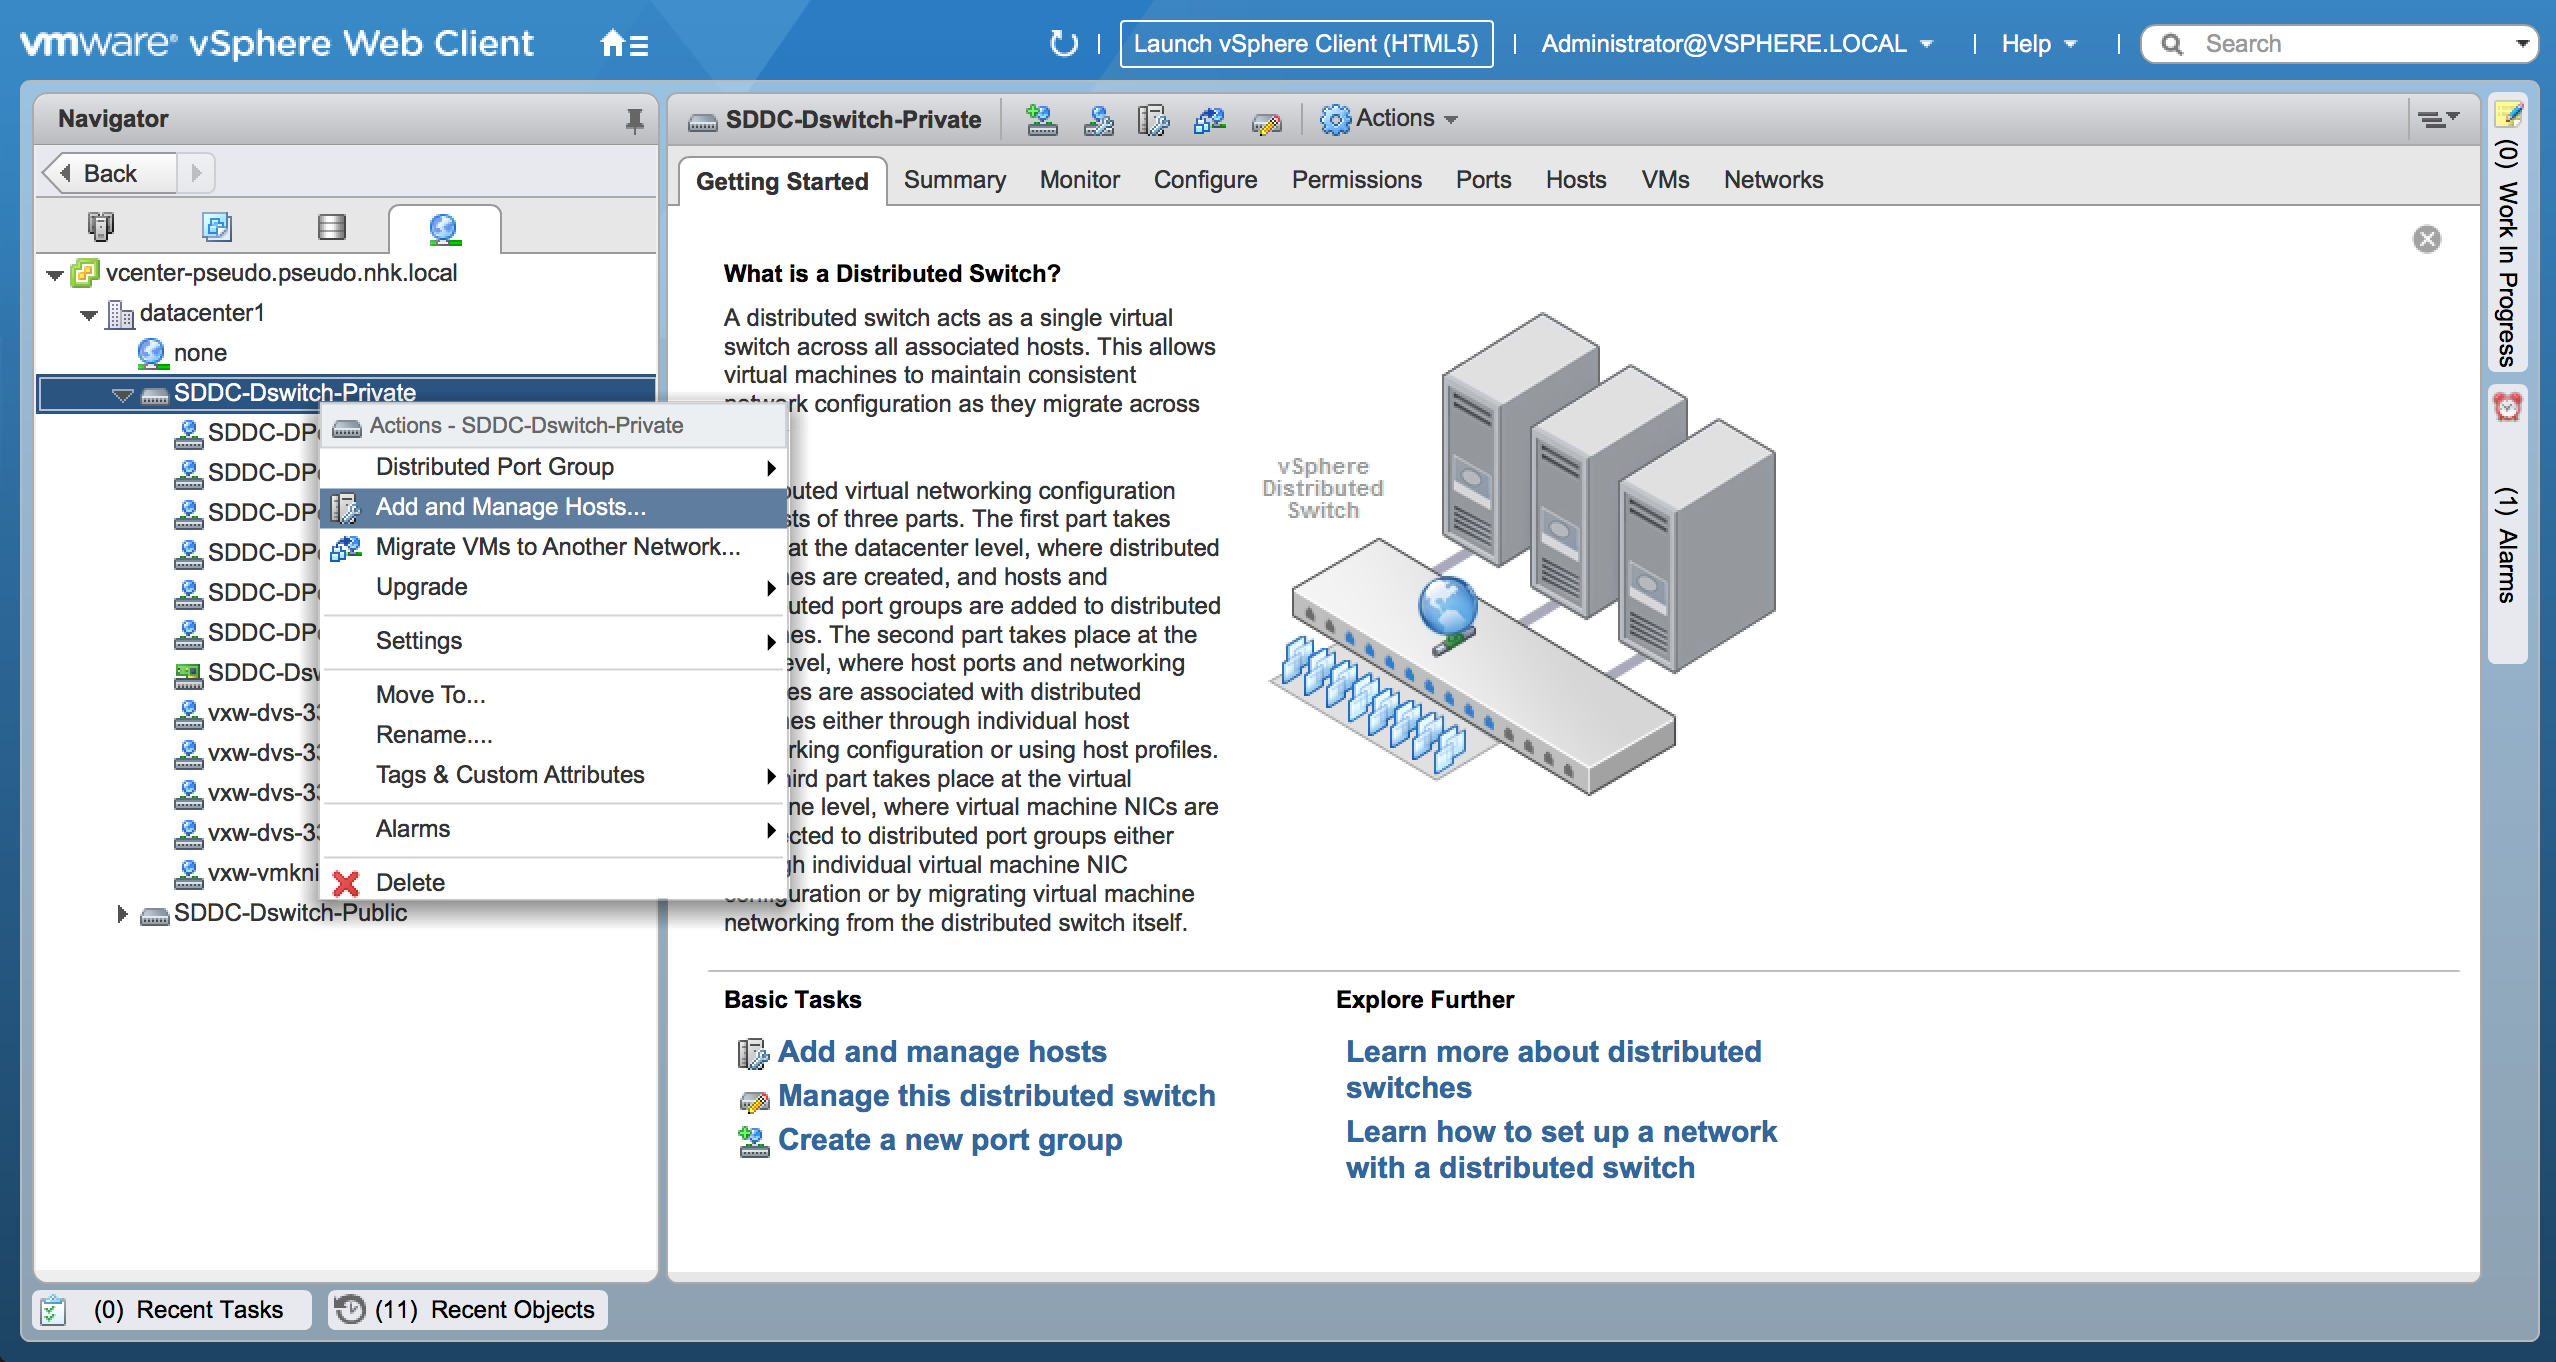Collapse vcenter-pseudo.pseudo.nhk.local tree node
This screenshot has height=1362, width=2556.
pyautogui.click(x=55, y=274)
